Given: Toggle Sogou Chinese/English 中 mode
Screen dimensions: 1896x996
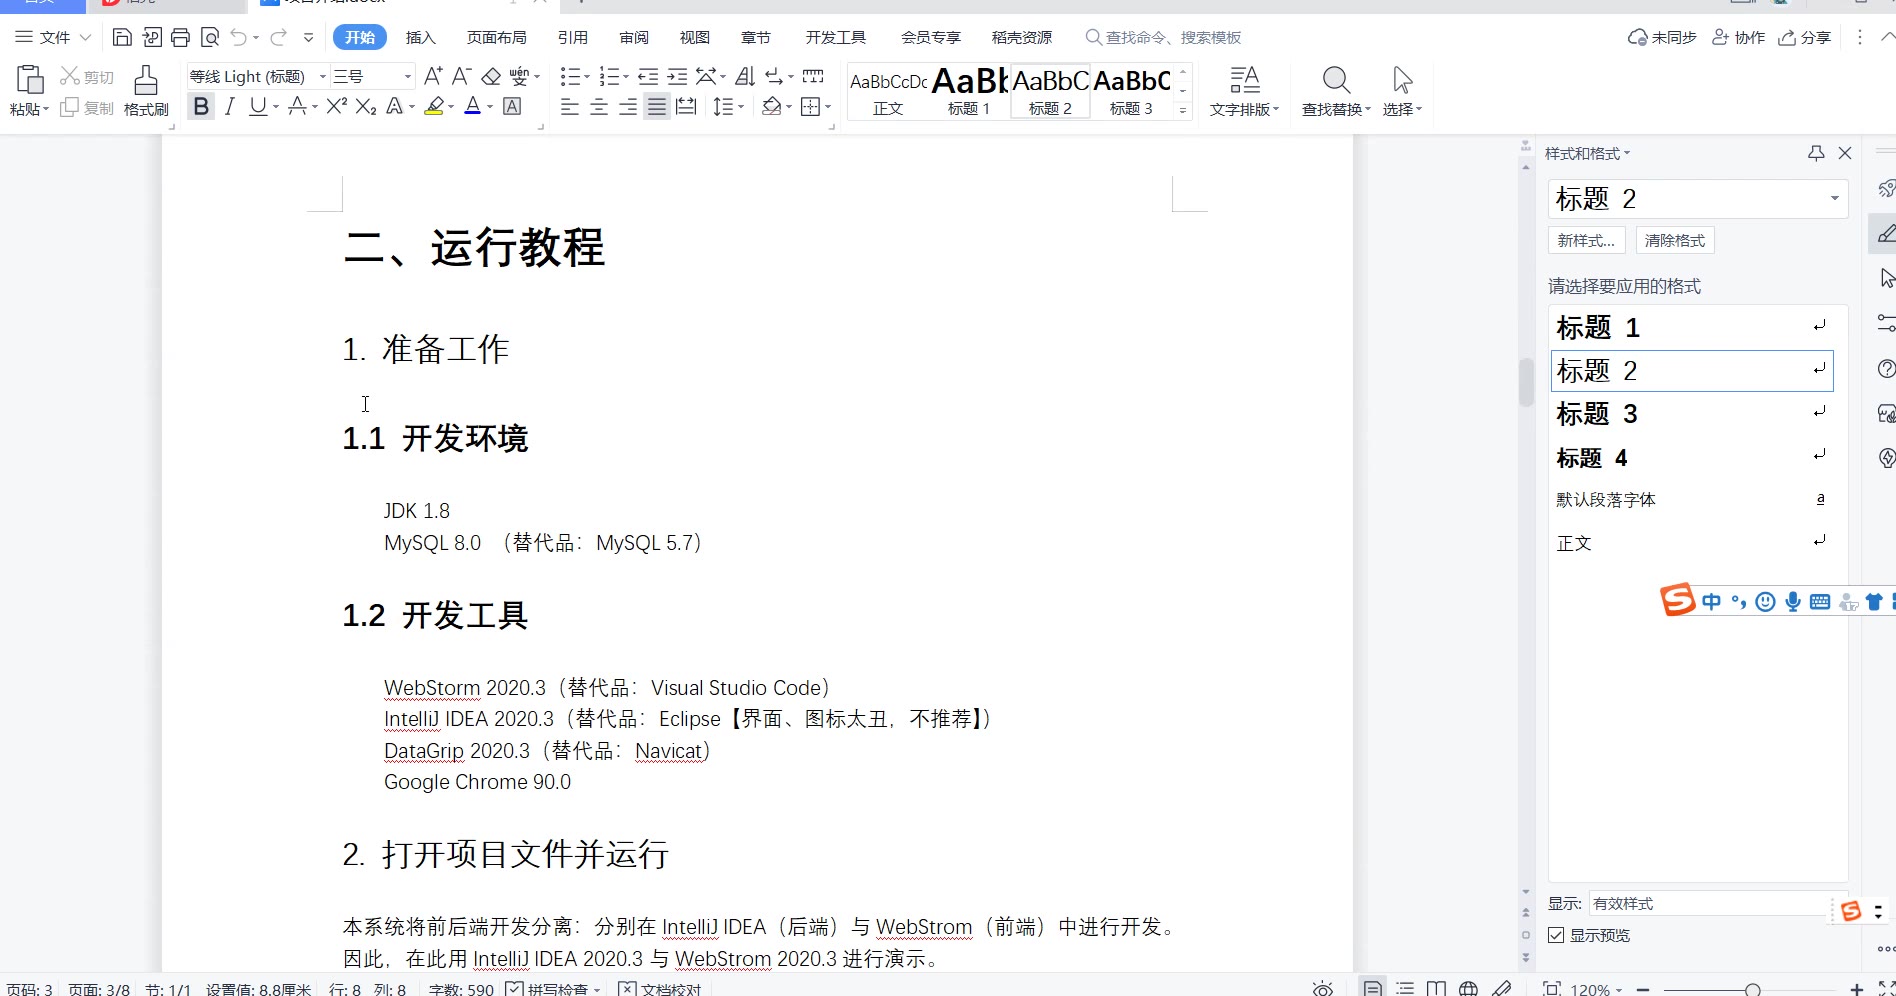Looking at the screenshot, I should 1712,601.
